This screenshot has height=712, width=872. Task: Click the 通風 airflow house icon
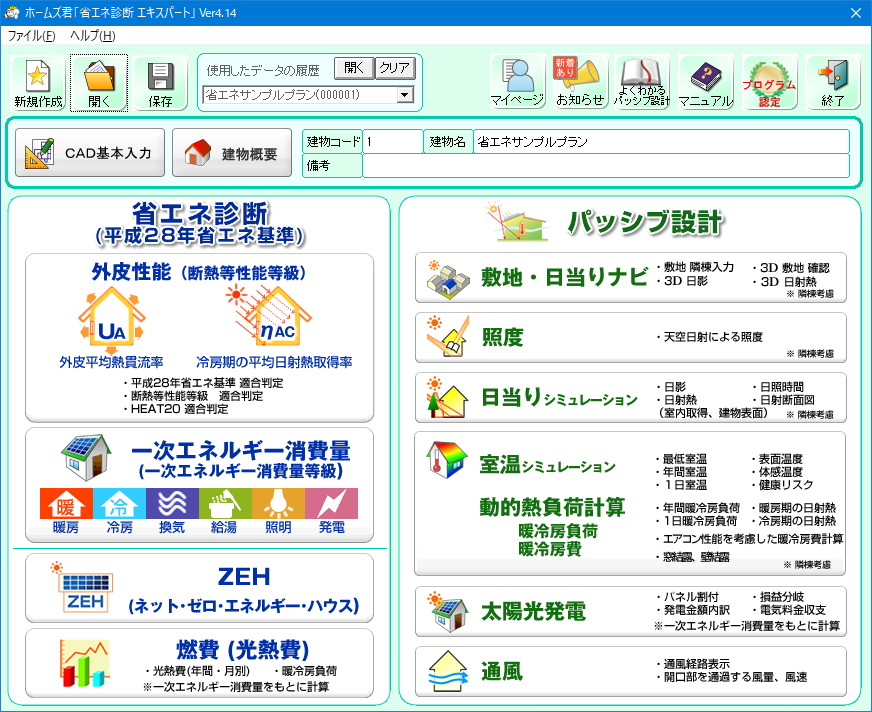[448, 671]
